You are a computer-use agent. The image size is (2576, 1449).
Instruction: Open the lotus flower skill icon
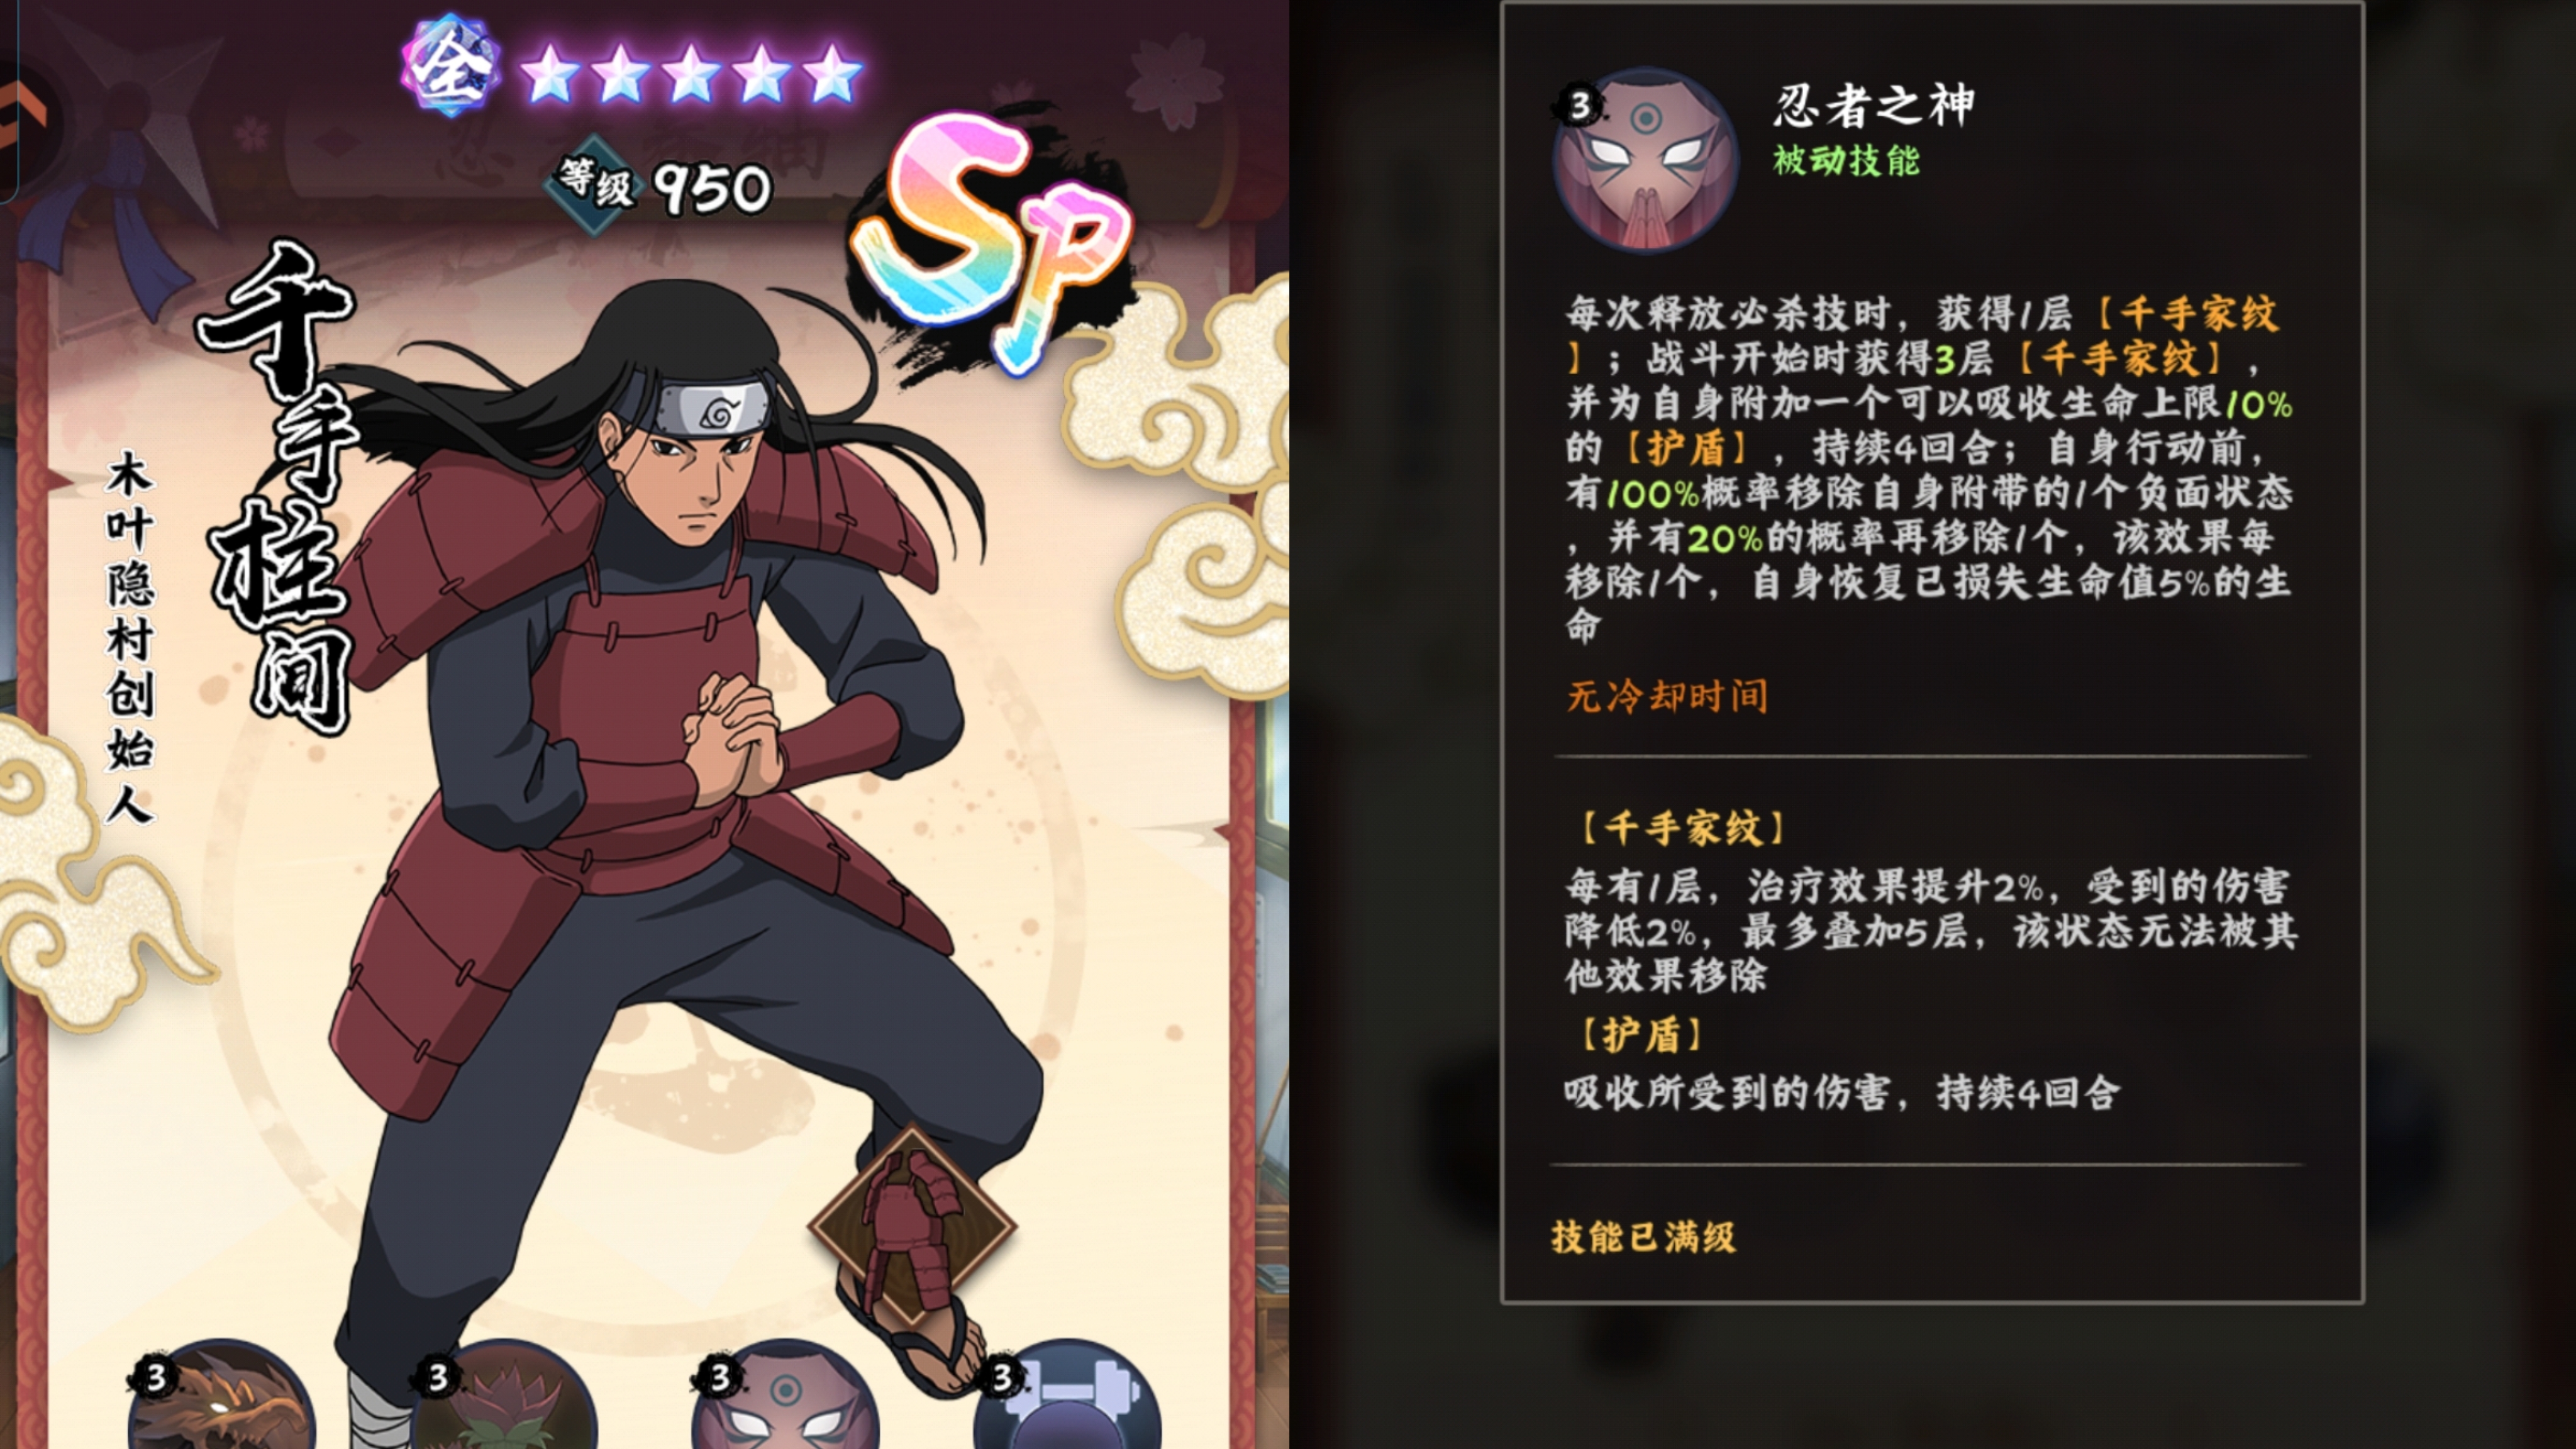[x=504, y=1398]
